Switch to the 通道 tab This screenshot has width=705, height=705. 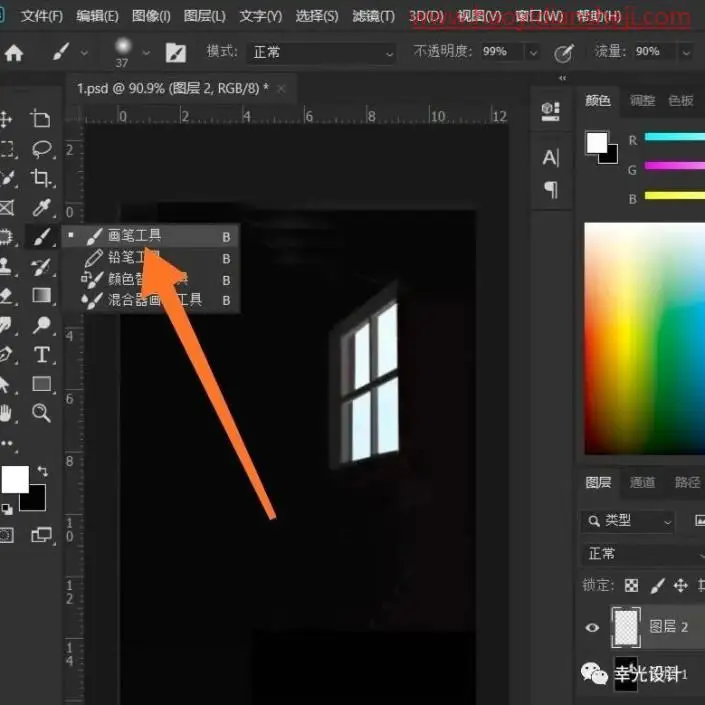(x=642, y=482)
